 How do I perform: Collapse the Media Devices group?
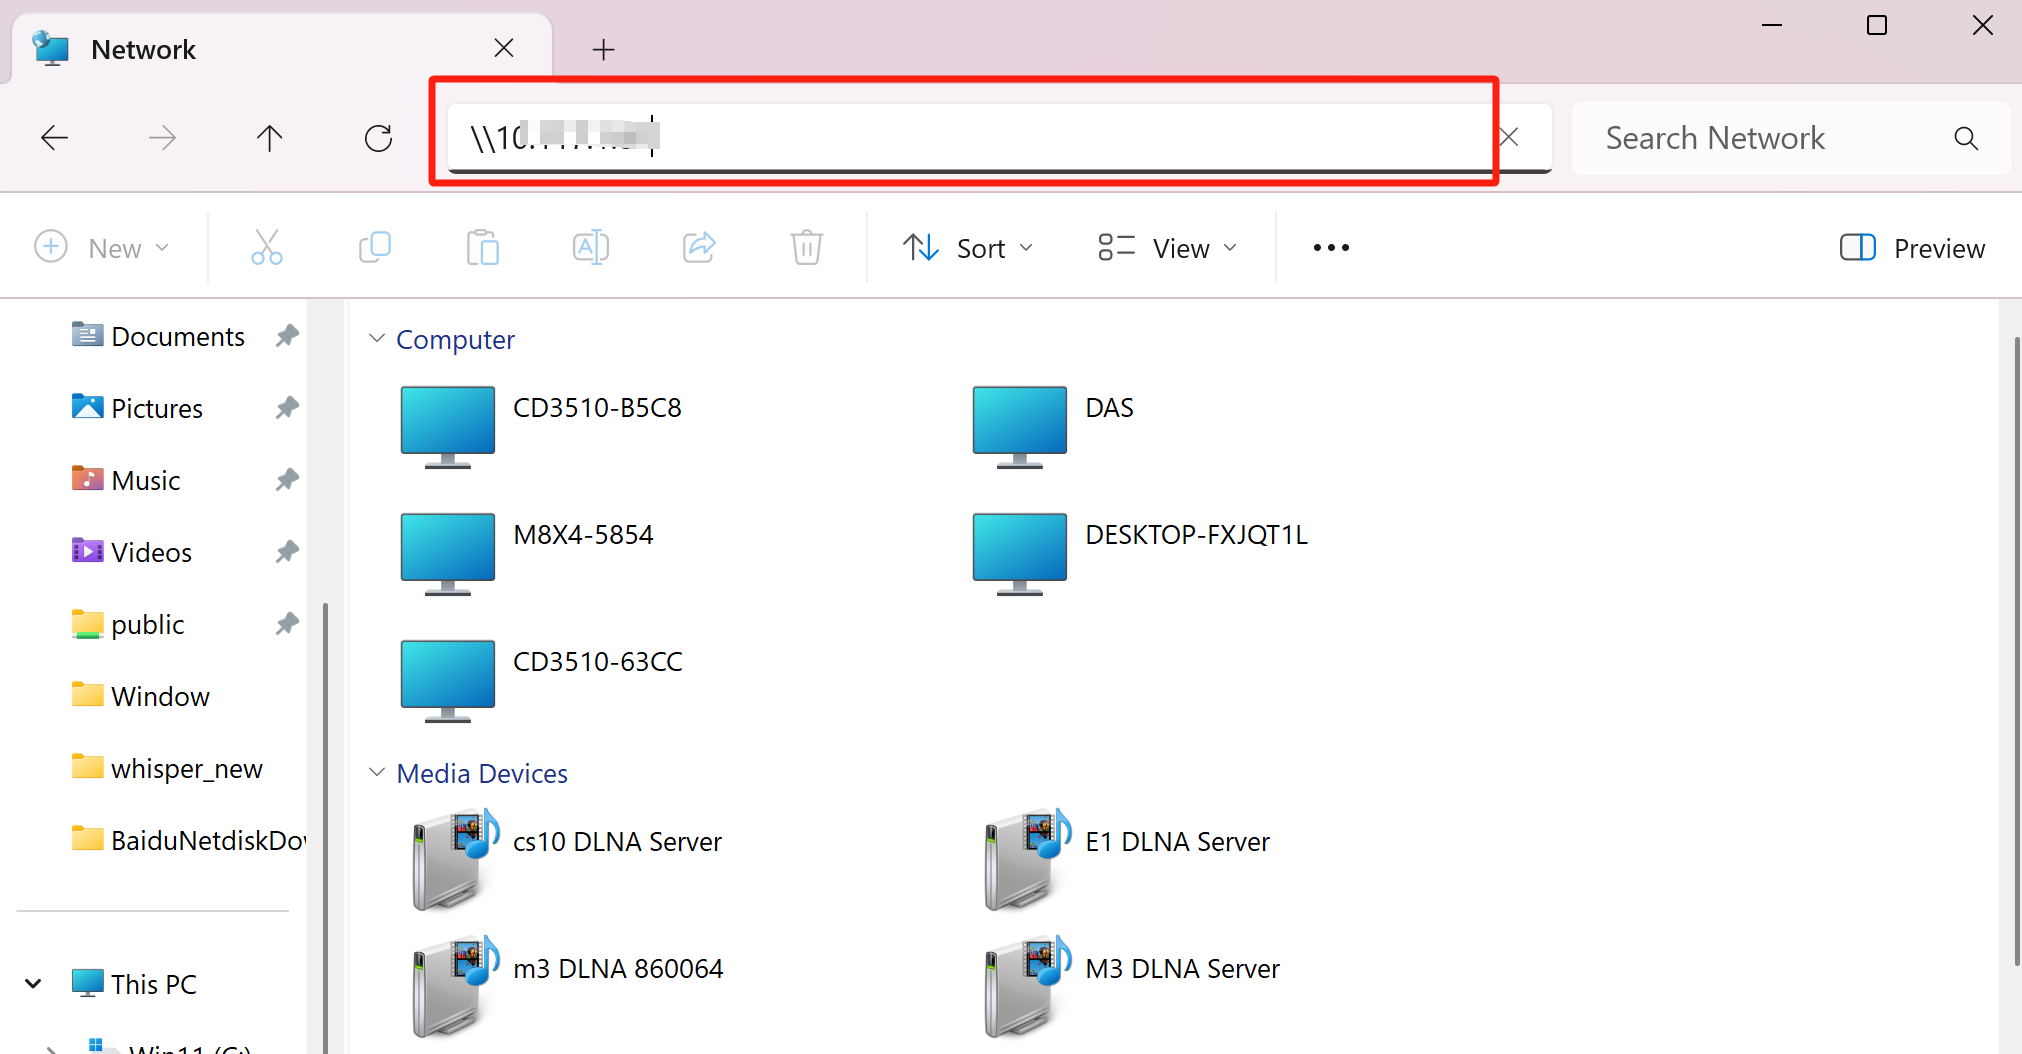377,773
